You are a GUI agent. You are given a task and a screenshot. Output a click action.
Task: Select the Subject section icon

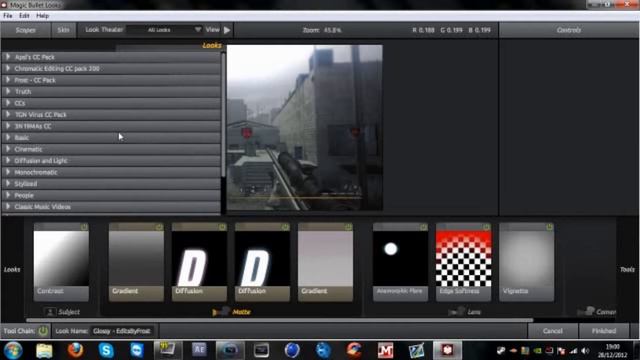pos(50,312)
